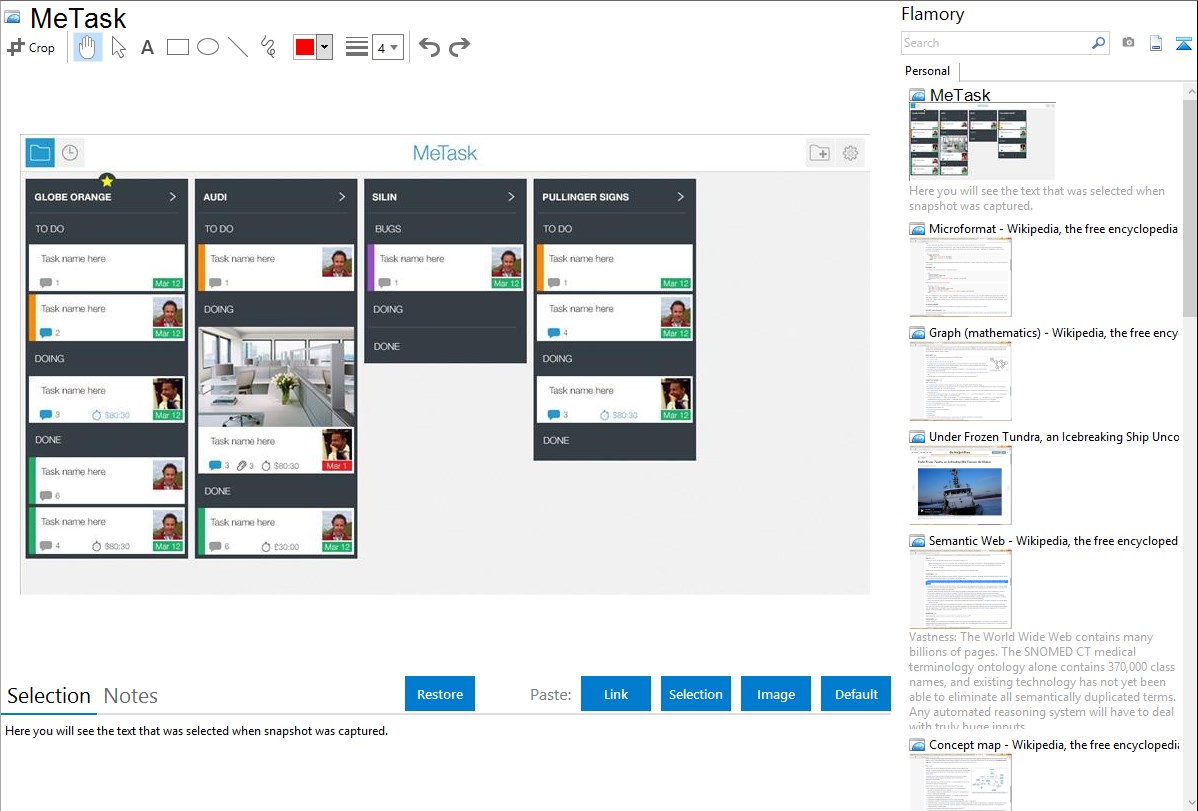Click the SILIN BUGS section label
Screen dimensions: 1198x811
(x=388, y=229)
